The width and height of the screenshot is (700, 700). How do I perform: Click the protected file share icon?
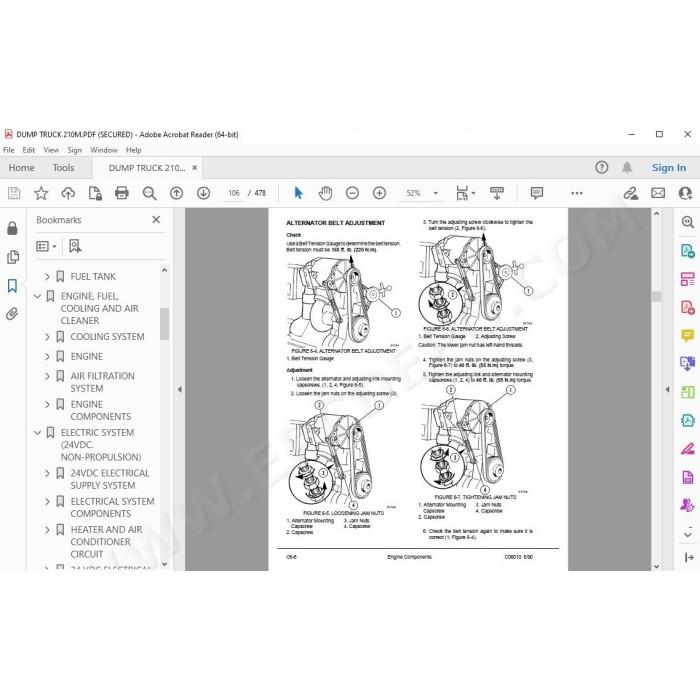tap(95, 193)
